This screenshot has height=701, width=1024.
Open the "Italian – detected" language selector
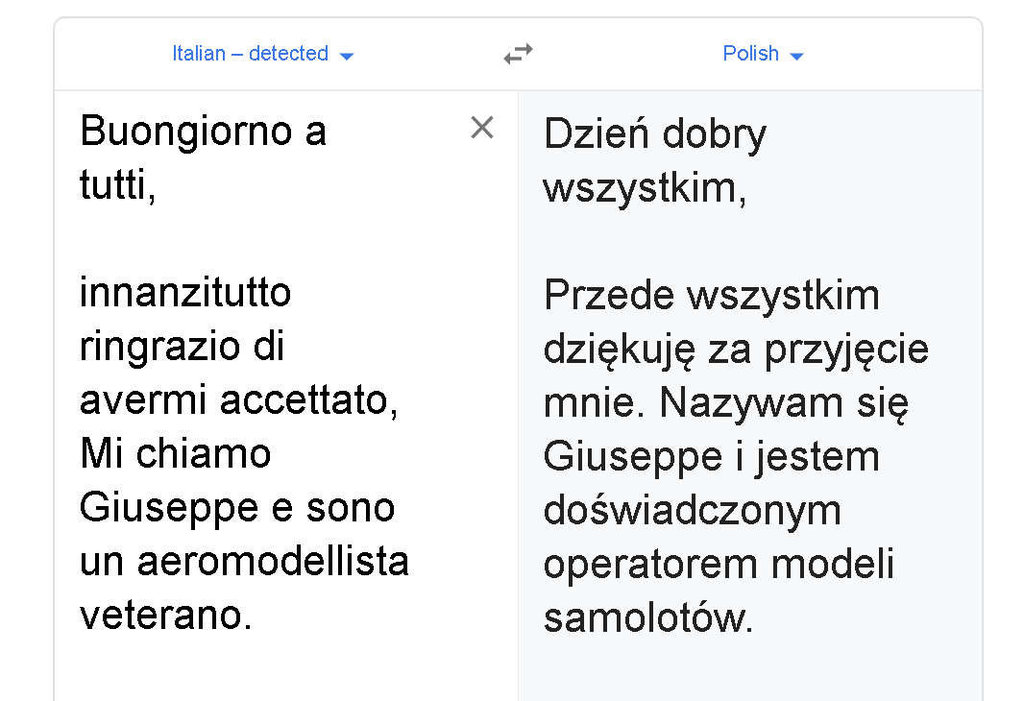point(250,54)
